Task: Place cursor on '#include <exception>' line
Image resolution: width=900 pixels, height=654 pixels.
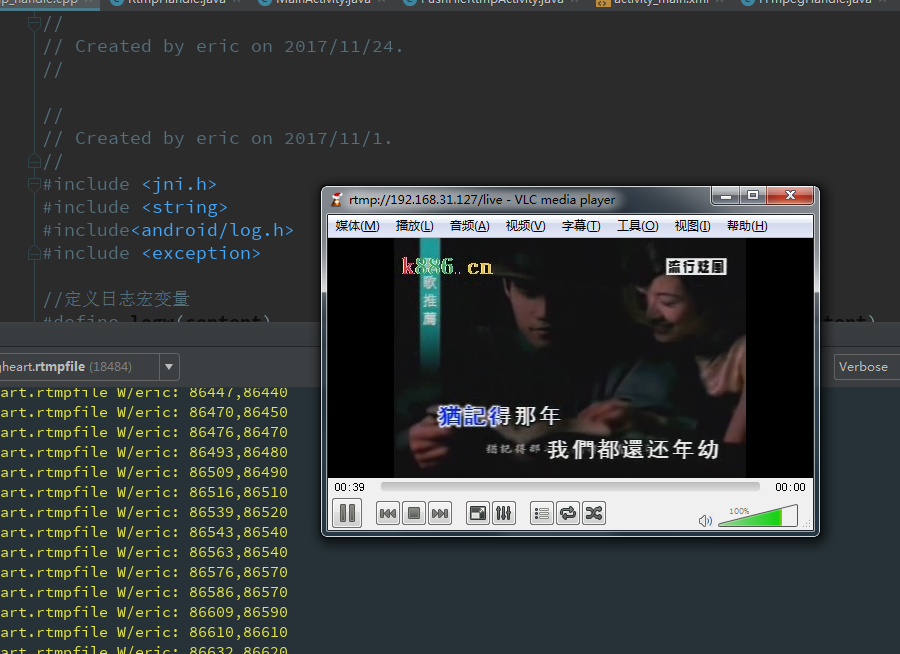Action: 152,253
